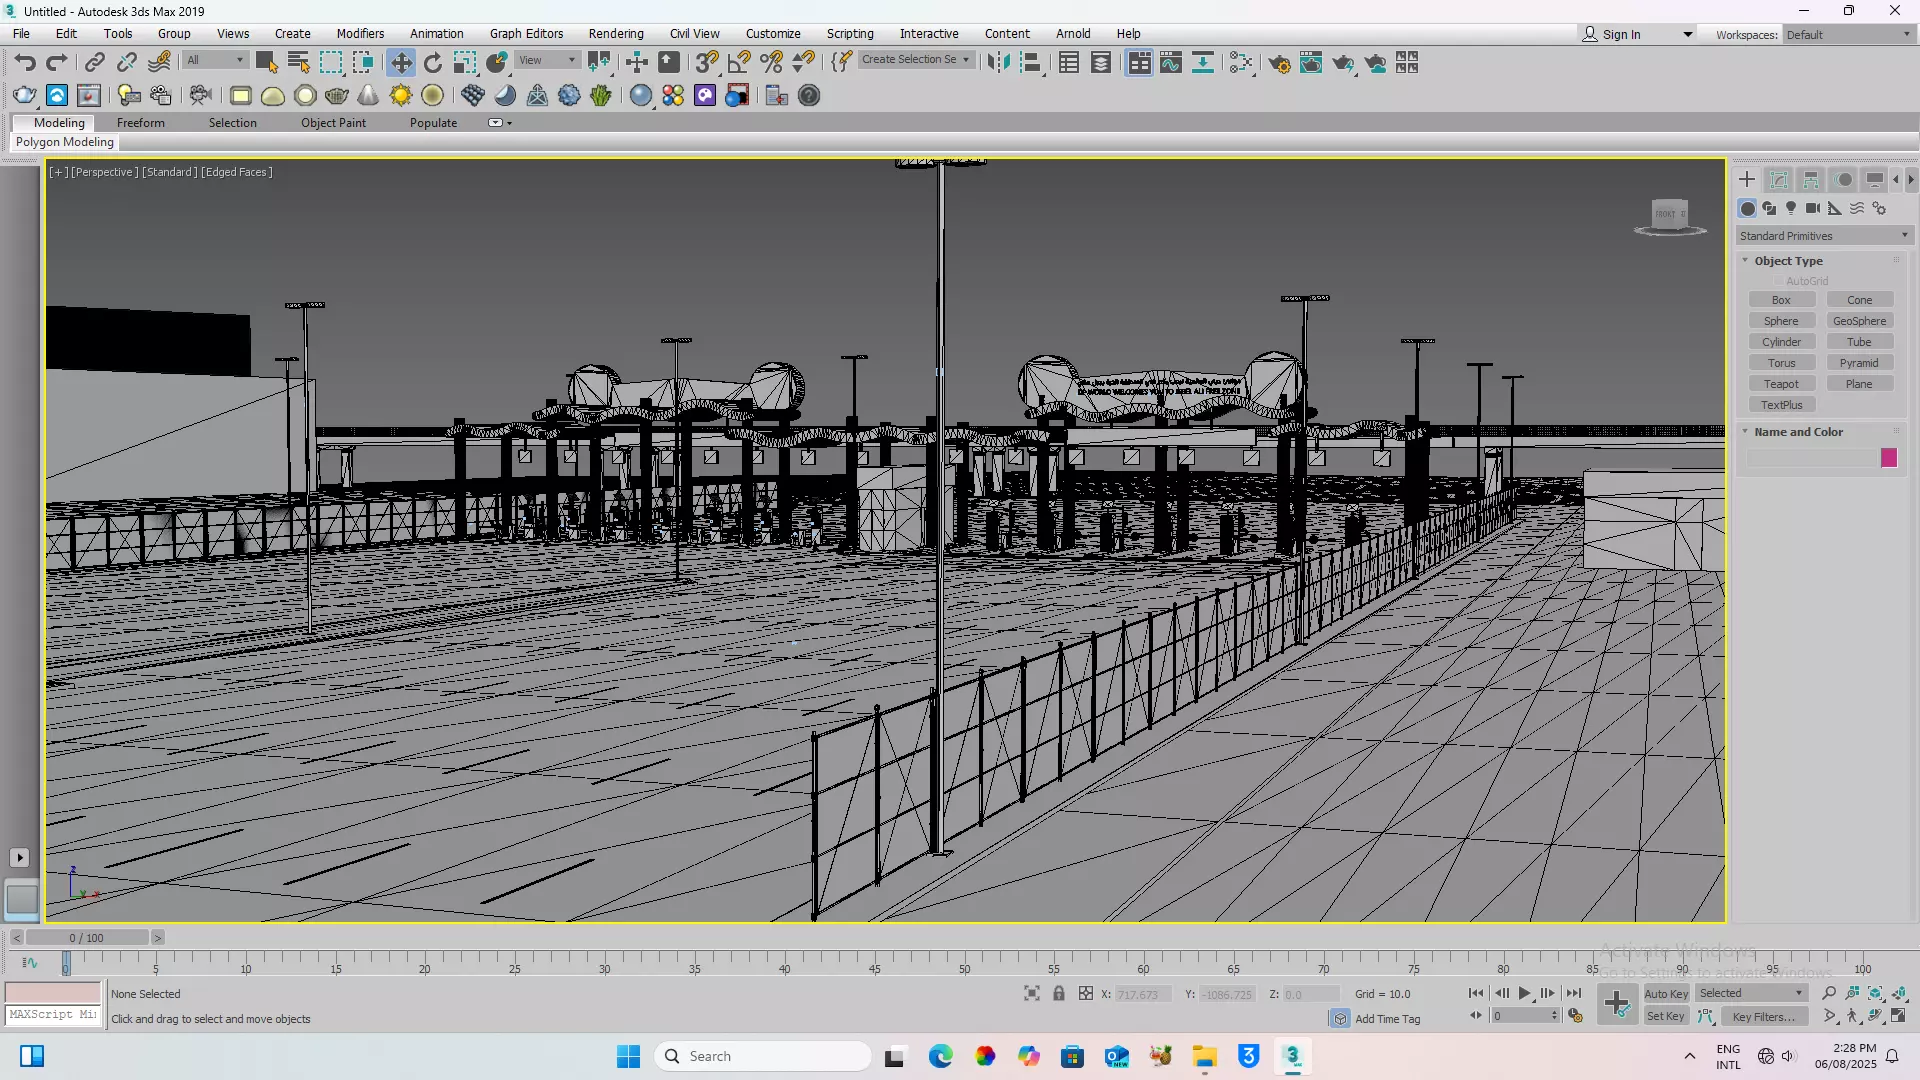
Task: Switch to the Freeform ribbon tab
Action: click(140, 123)
